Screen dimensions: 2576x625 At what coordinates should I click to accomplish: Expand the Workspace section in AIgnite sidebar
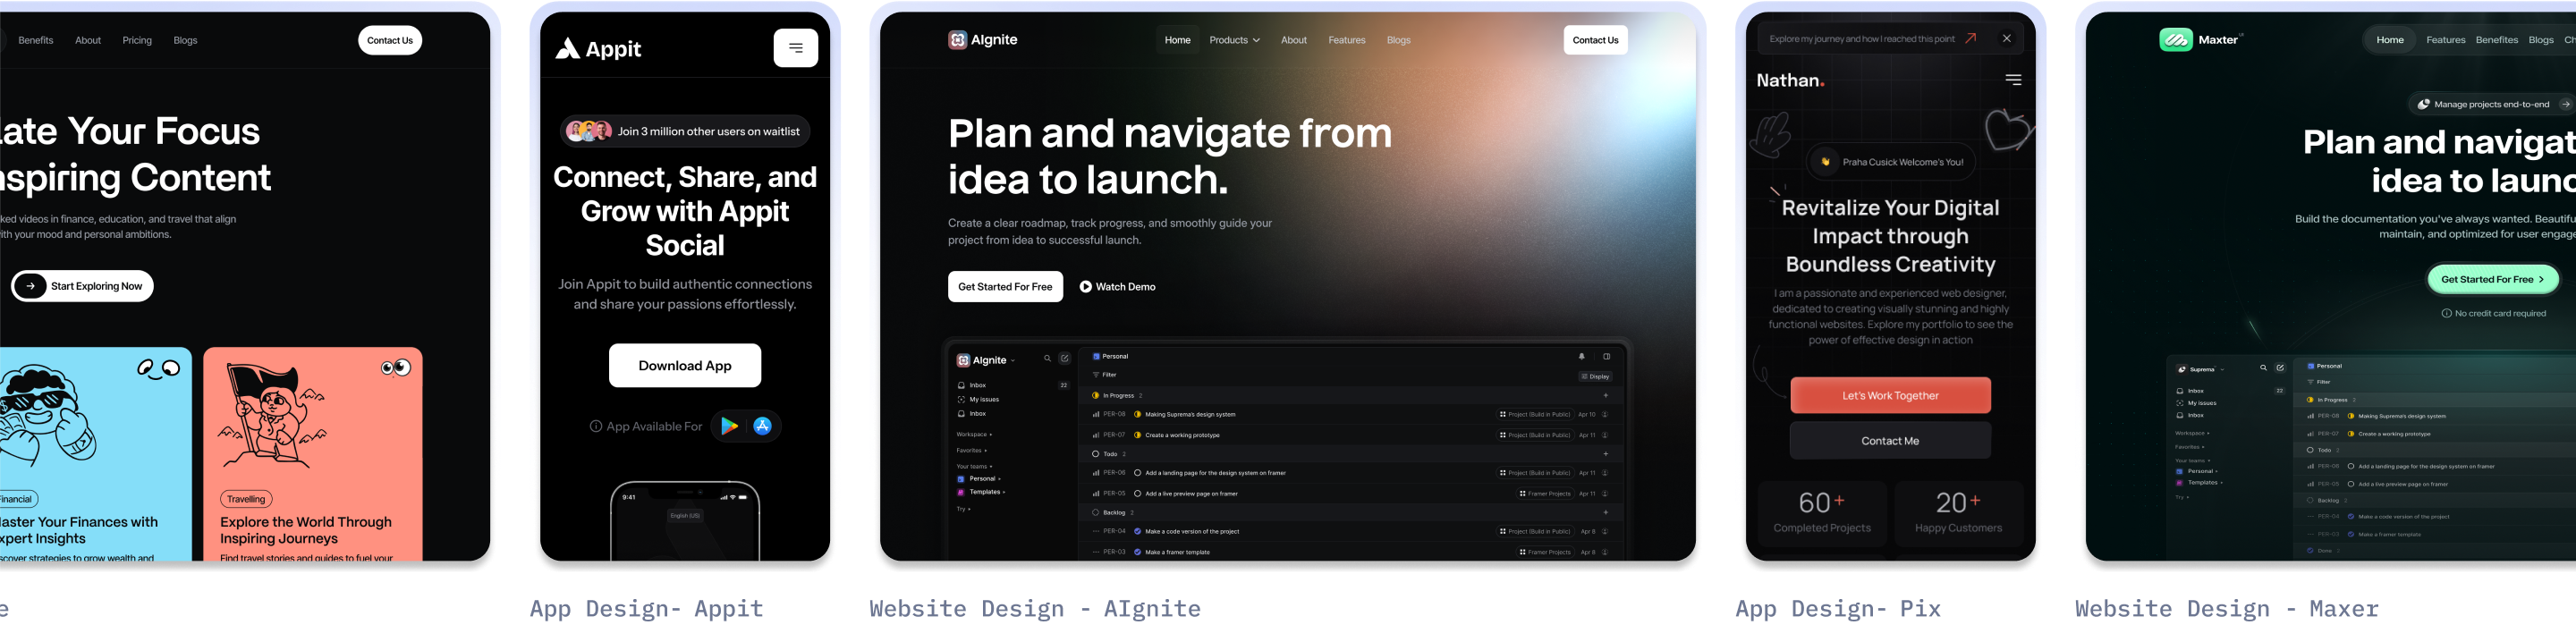coord(973,435)
